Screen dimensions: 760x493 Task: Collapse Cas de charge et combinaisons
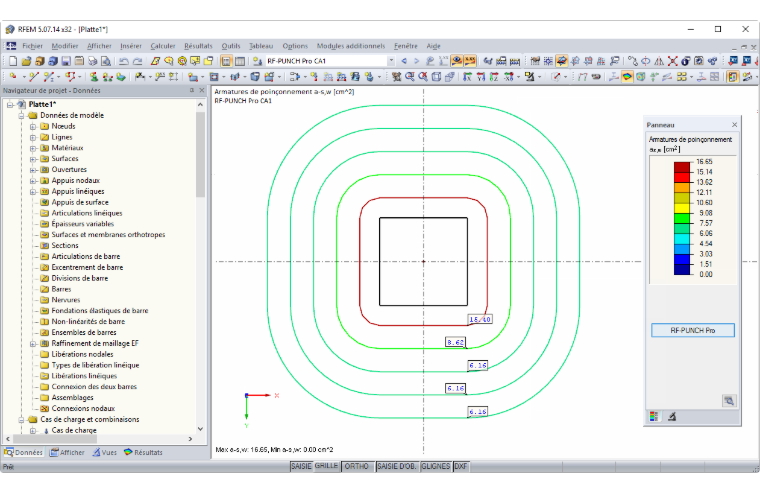[x=21, y=420]
